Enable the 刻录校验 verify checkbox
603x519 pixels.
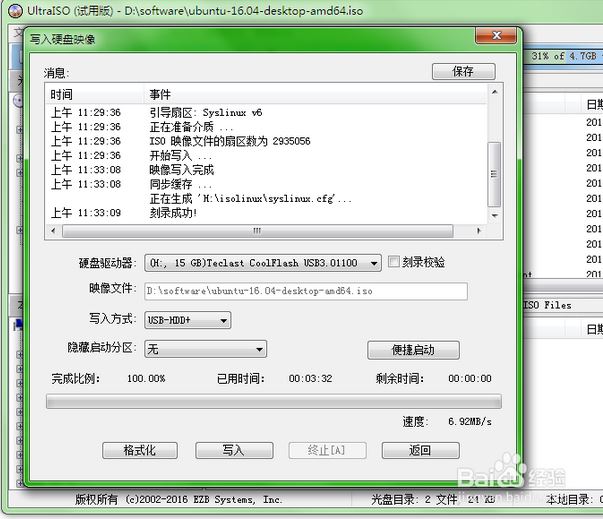tap(393, 262)
